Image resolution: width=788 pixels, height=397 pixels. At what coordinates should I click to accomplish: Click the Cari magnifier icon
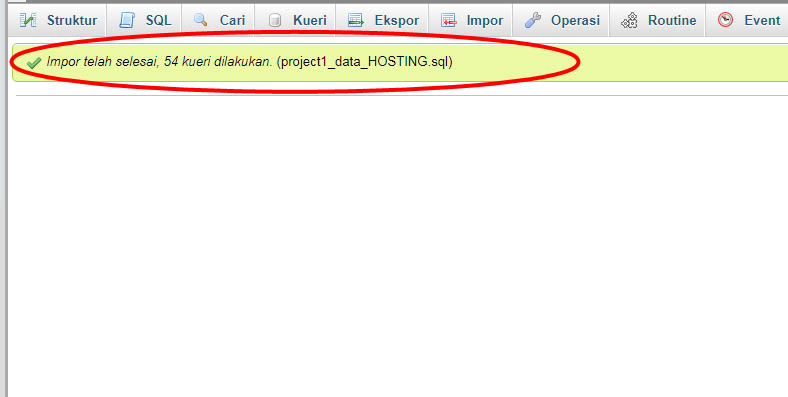[201, 20]
